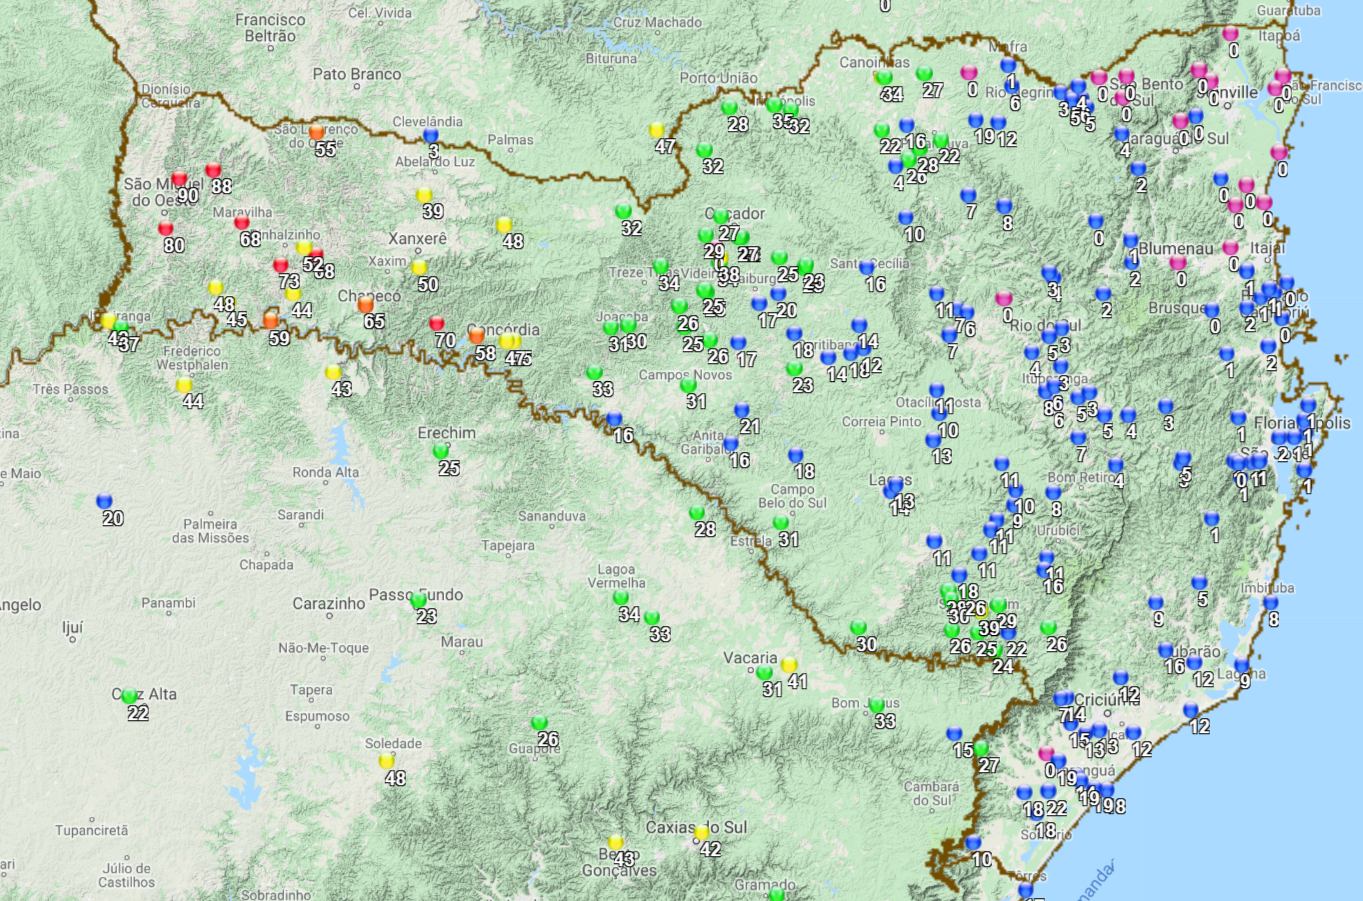Open the green 33 marker at Bom Jesus
Image resolution: width=1363 pixels, height=901 pixels.
point(877,705)
